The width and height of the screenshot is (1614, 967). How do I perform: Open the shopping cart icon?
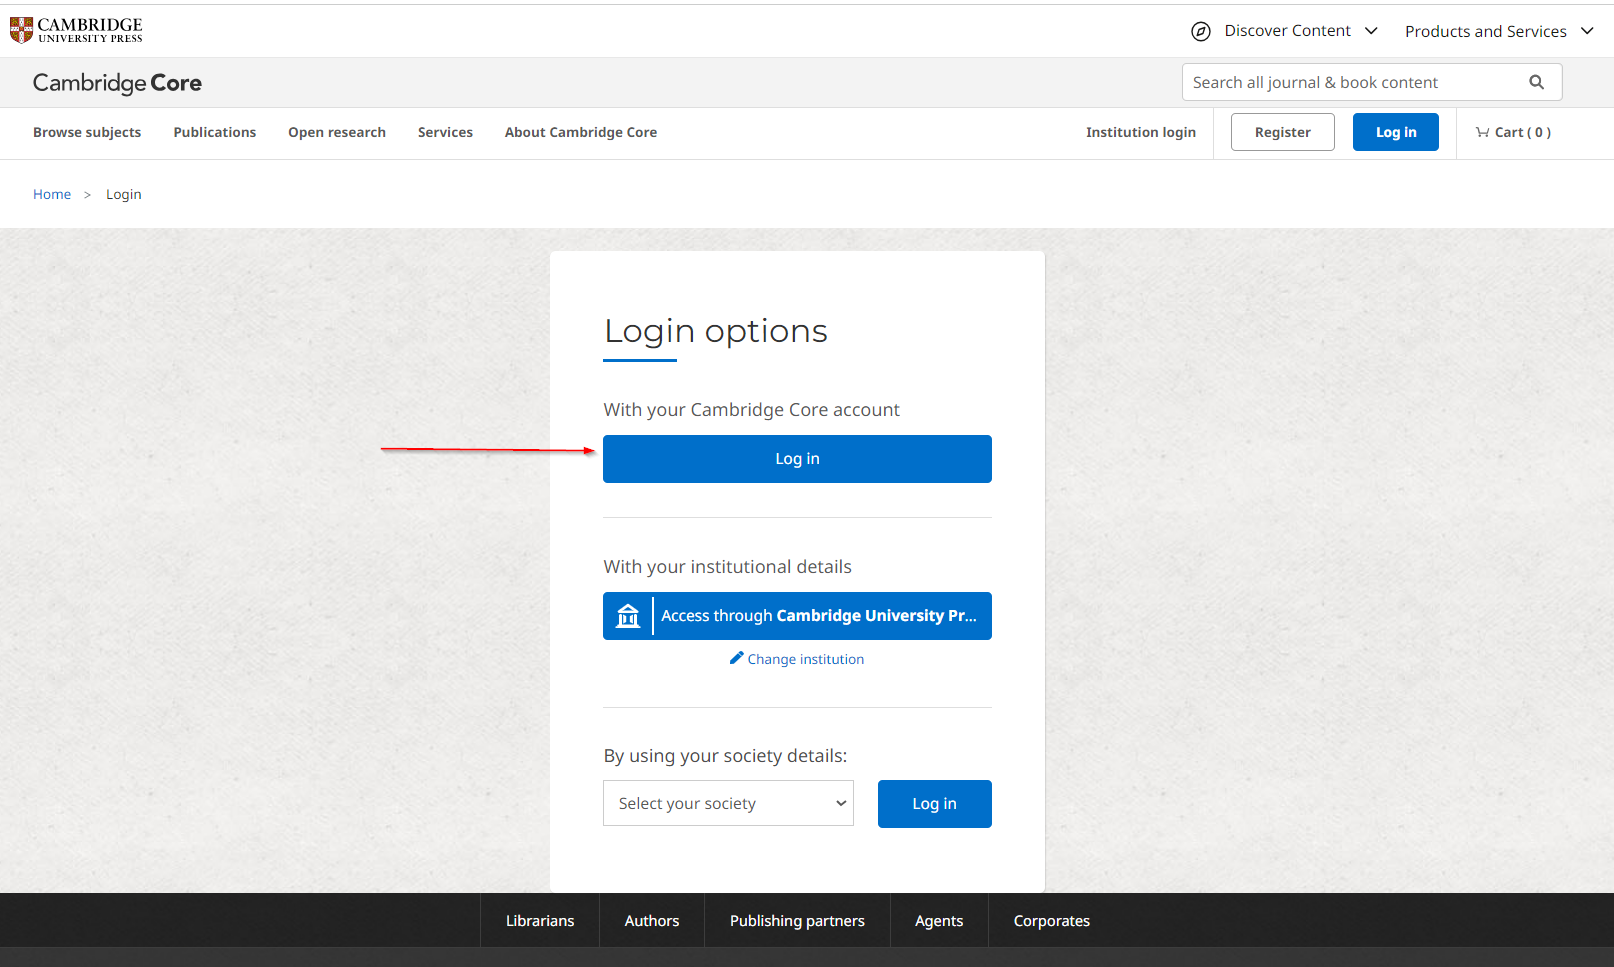(1482, 132)
